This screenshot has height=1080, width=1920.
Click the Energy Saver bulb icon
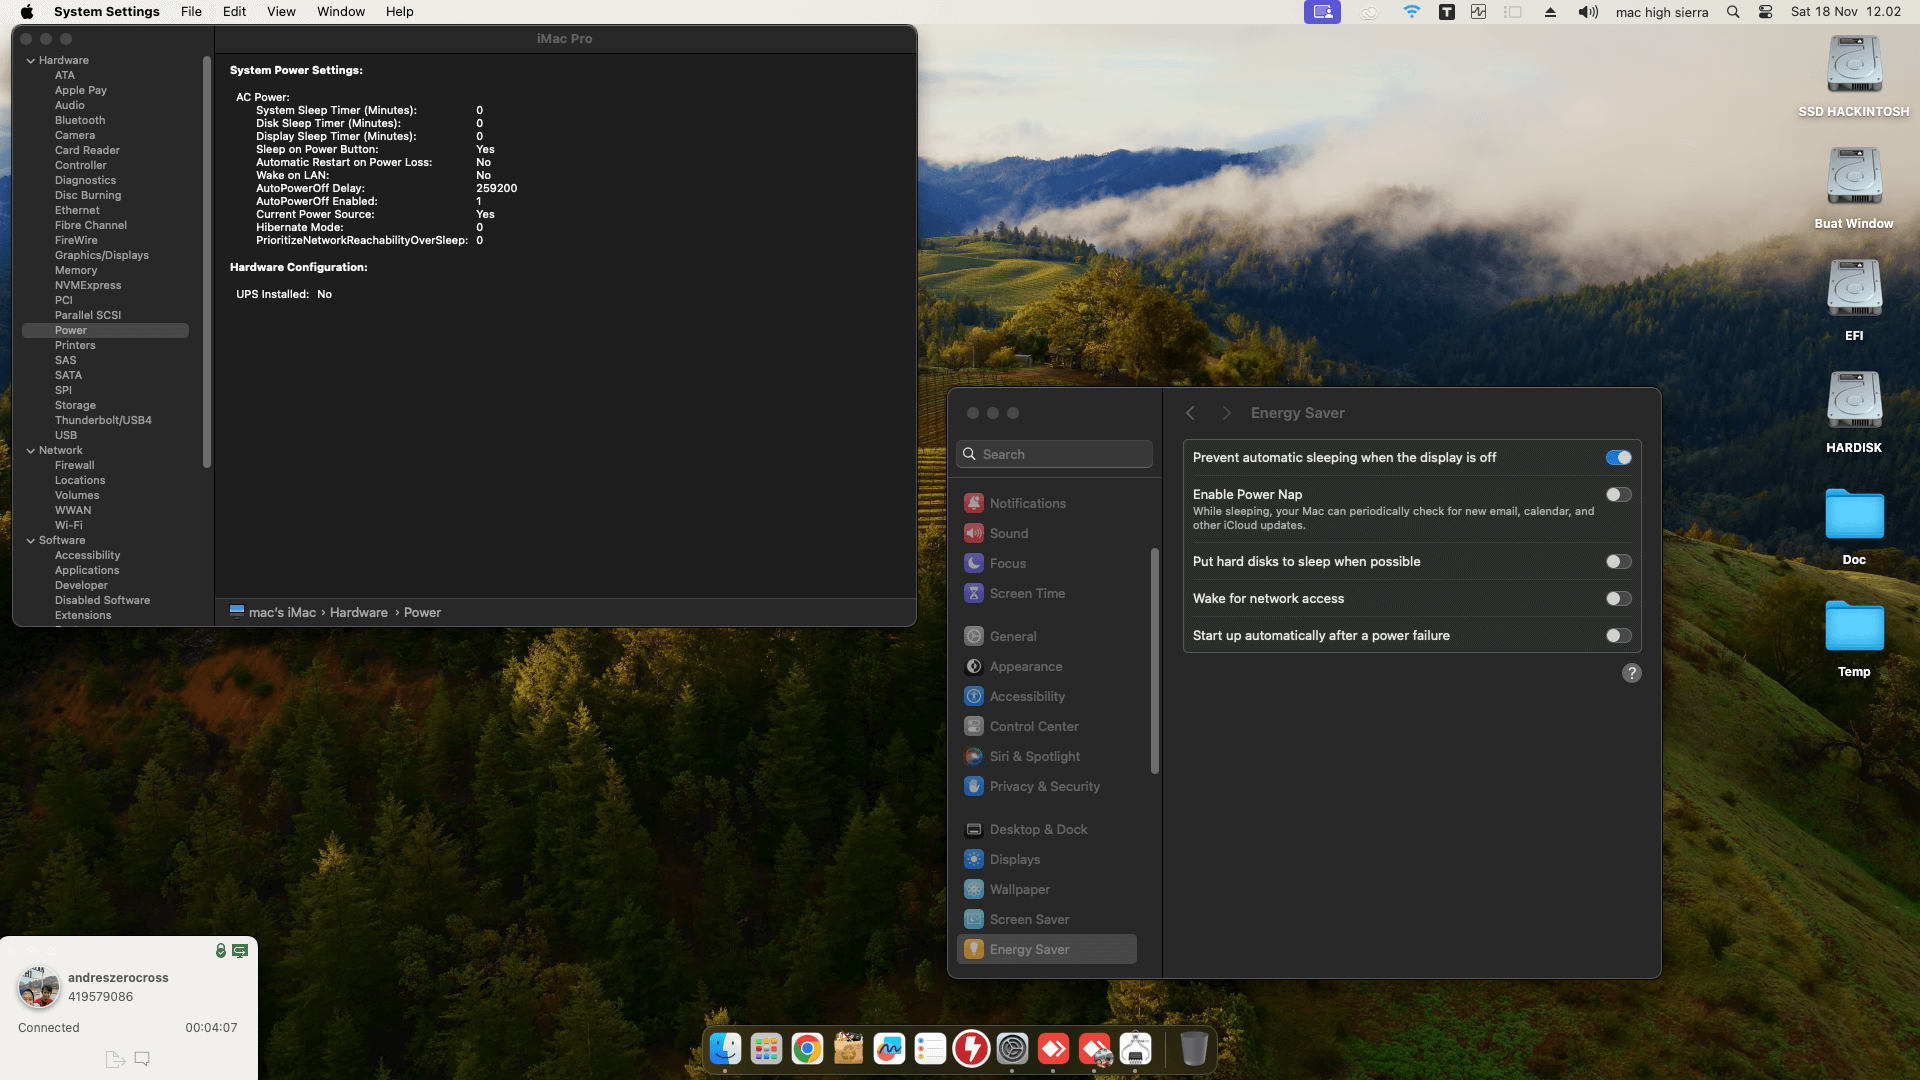coord(974,949)
